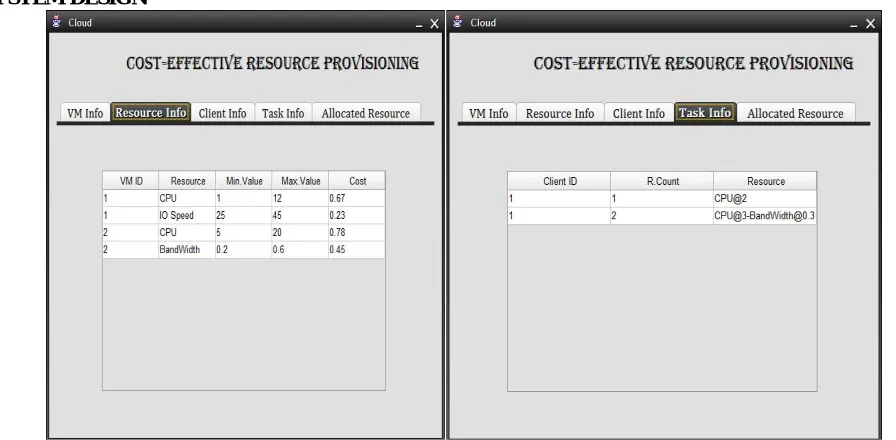
Task: Click the VM ID column header
Action: pyautogui.click(x=131, y=181)
